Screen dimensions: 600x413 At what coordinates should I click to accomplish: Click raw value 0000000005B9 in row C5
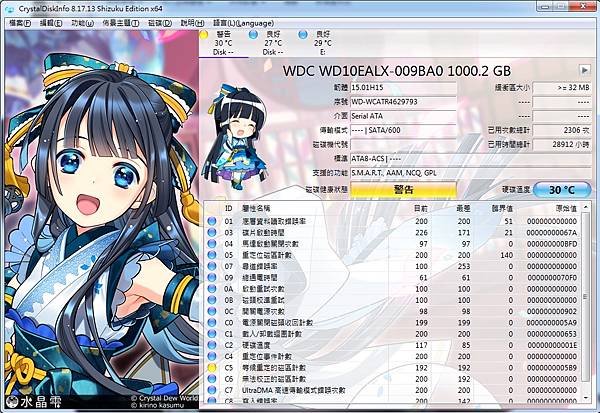(552, 367)
